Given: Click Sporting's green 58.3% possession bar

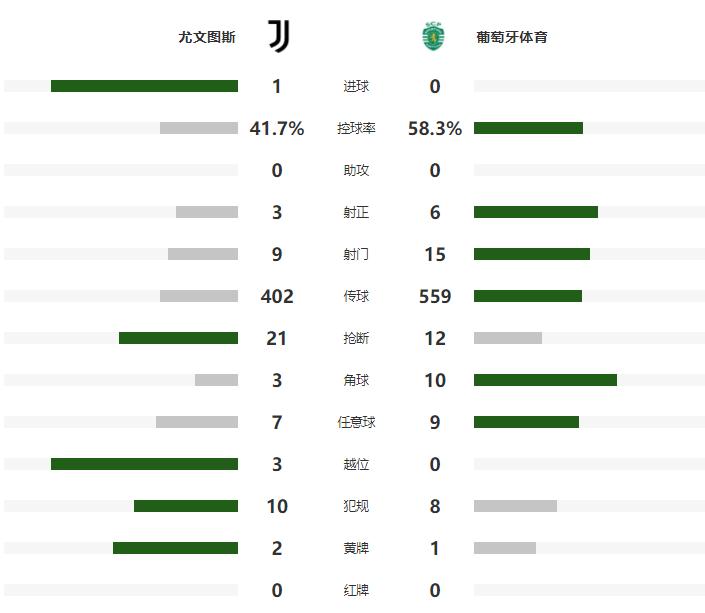Looking at the screenshot, I should (x=528, y=128).
